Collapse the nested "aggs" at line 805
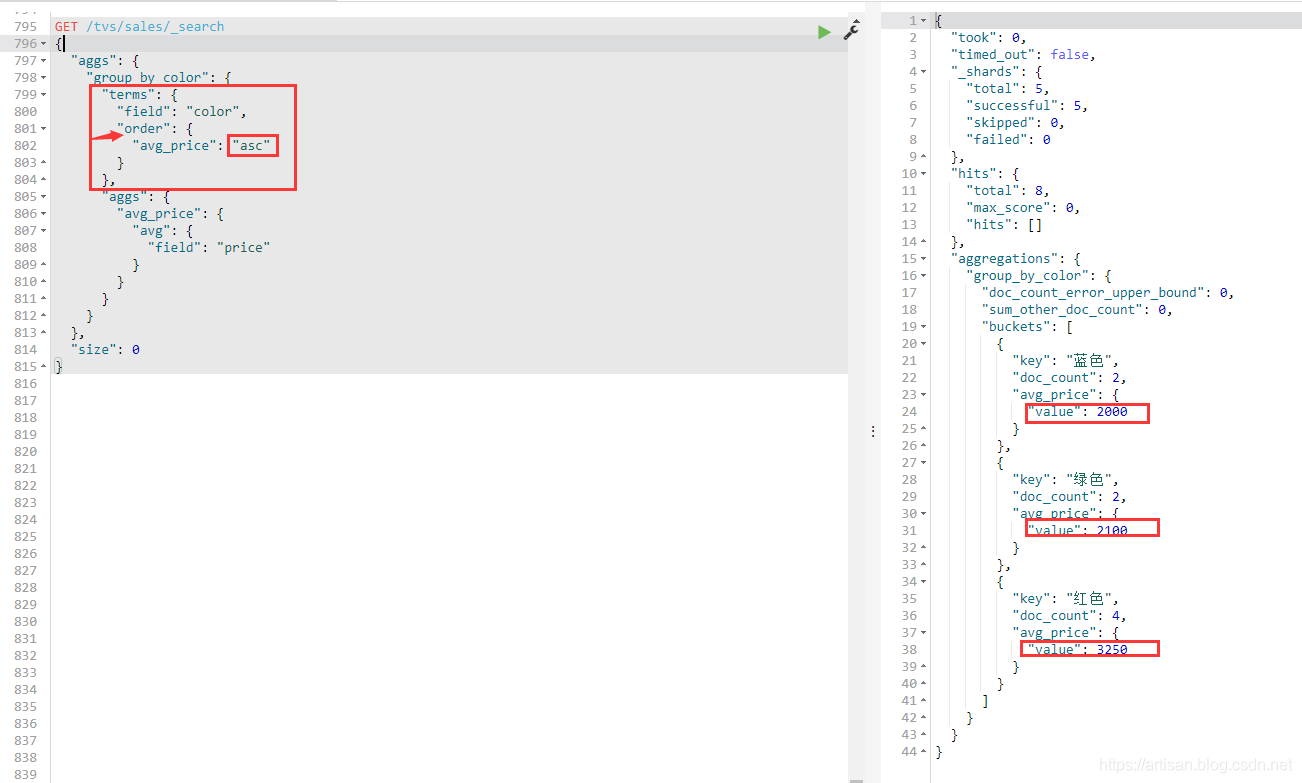Viewport: 1302px width, 783px height. coord(44,197)
